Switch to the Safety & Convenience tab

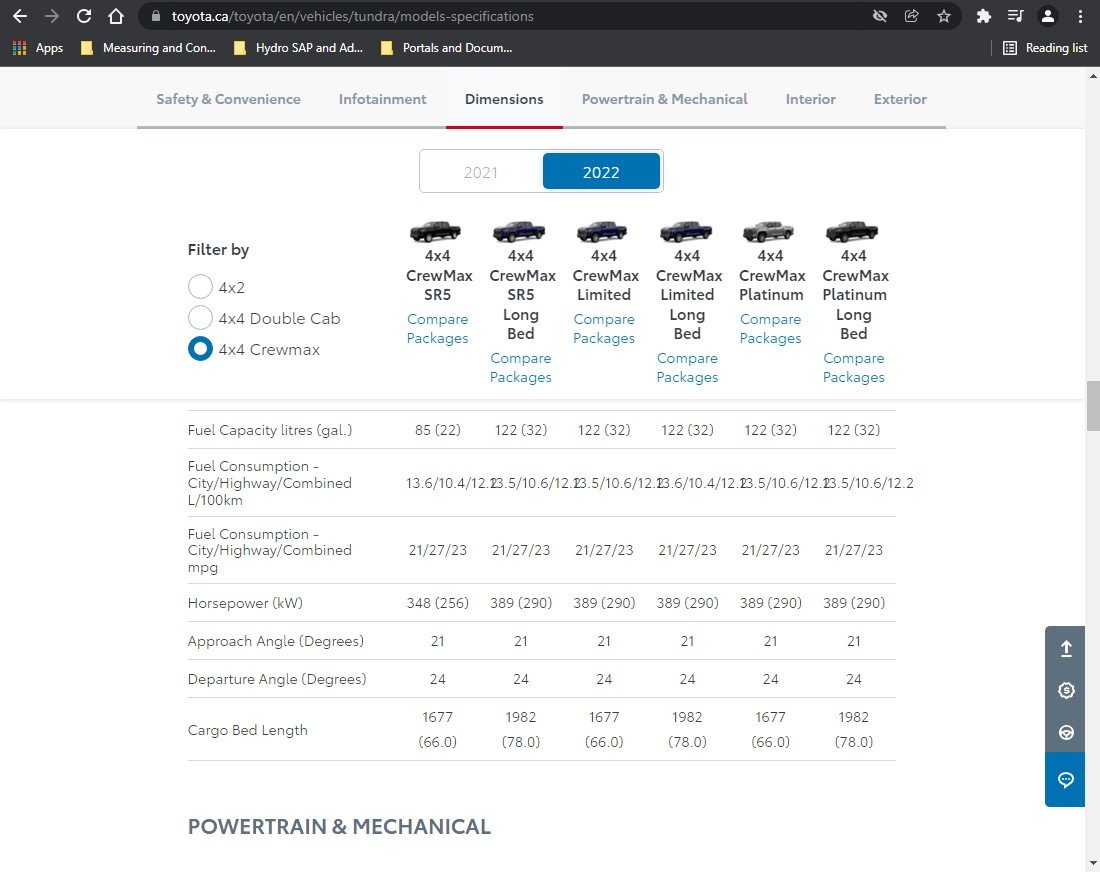[x=228, y=99]
